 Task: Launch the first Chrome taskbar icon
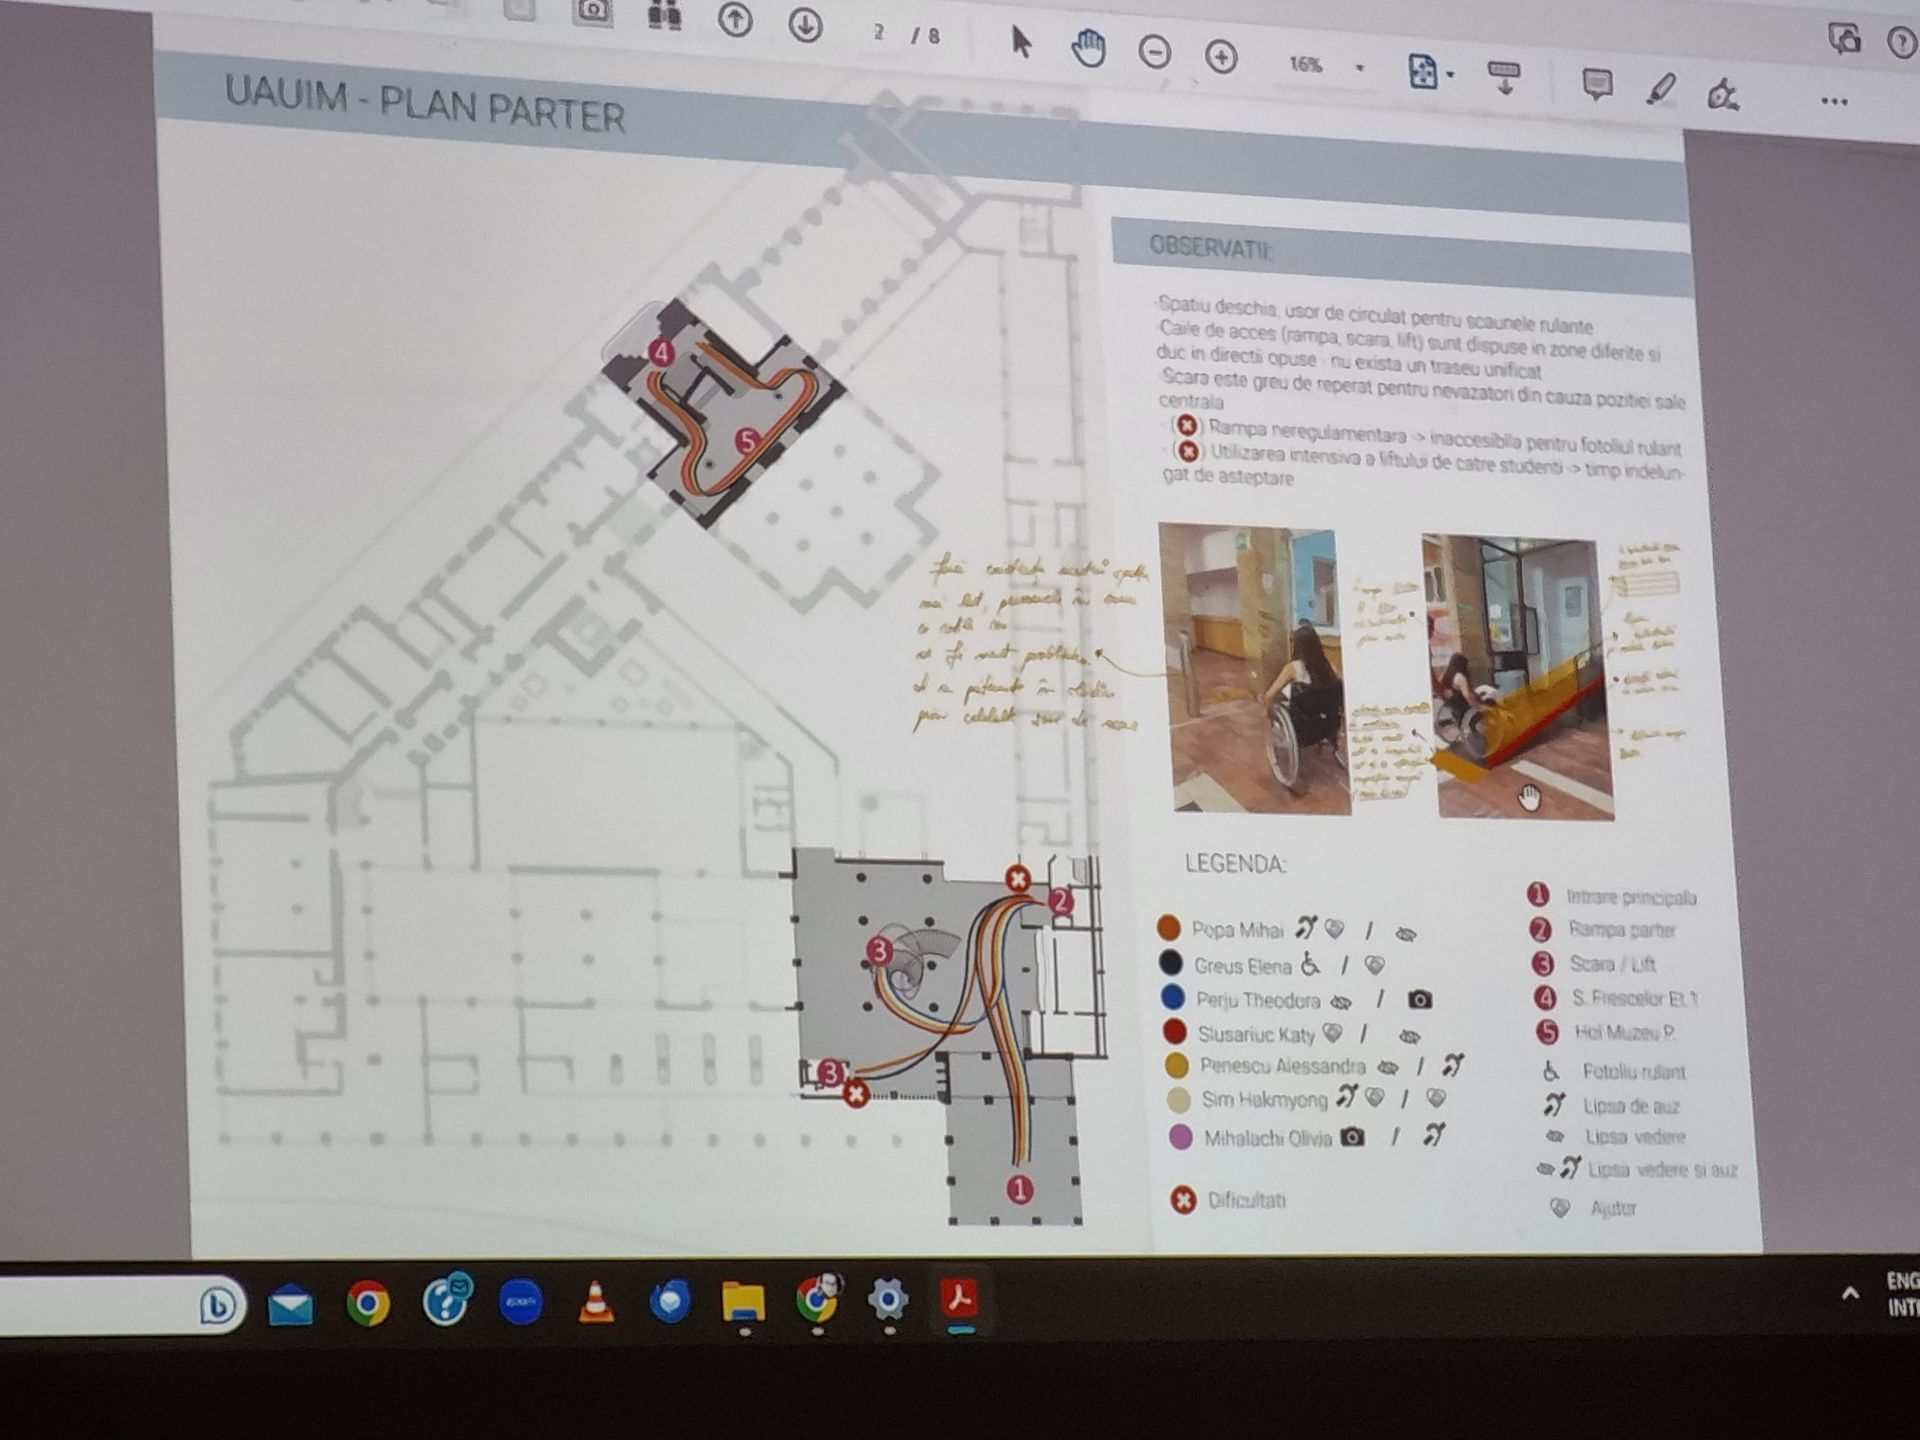click(x=367, y=1304)
